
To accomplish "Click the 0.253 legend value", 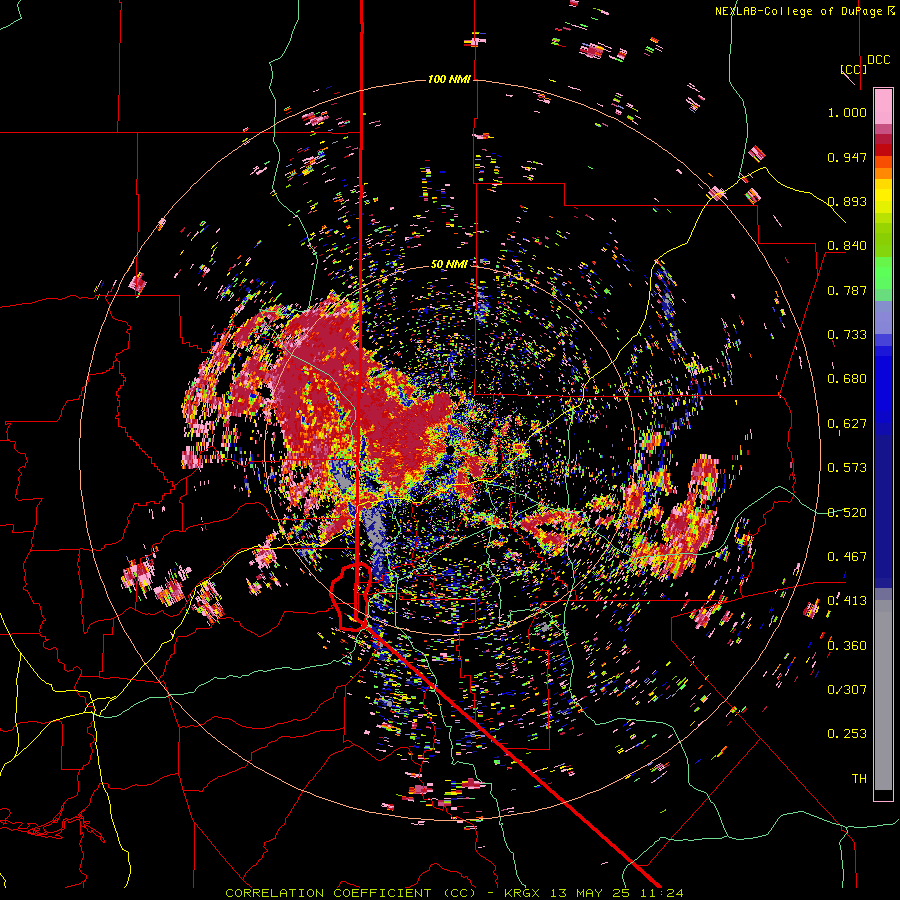I will tap(847, 734).
